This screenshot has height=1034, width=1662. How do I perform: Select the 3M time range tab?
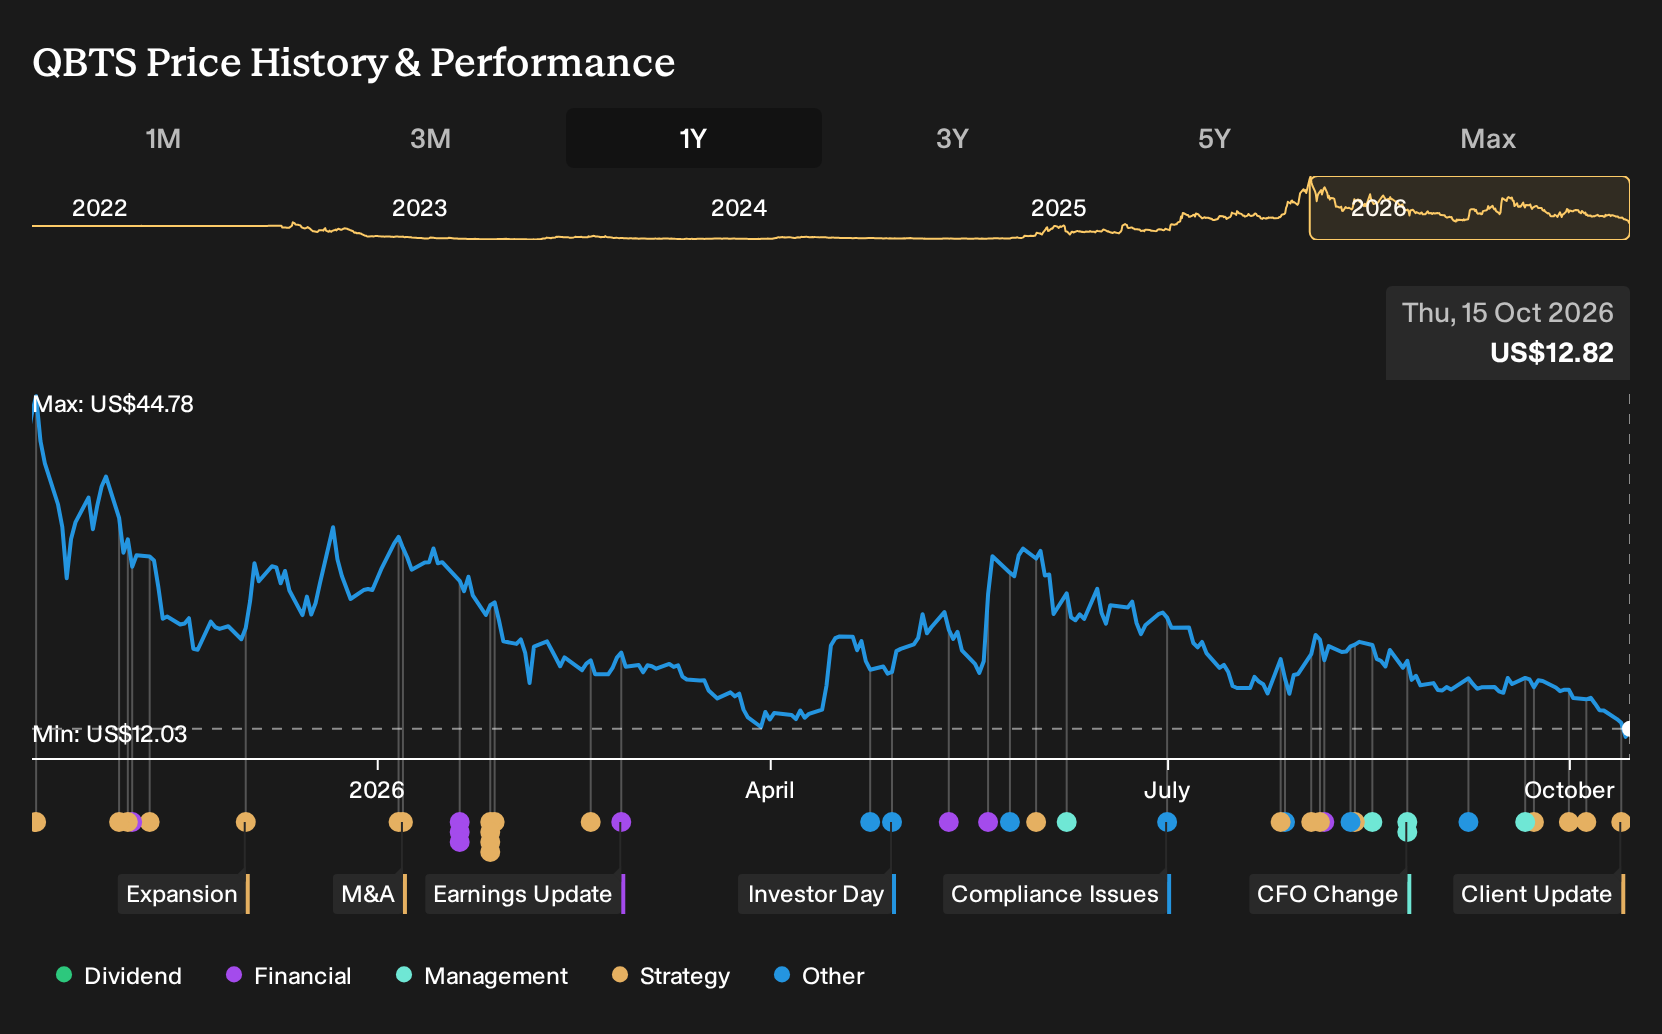(x=430, y=138)
